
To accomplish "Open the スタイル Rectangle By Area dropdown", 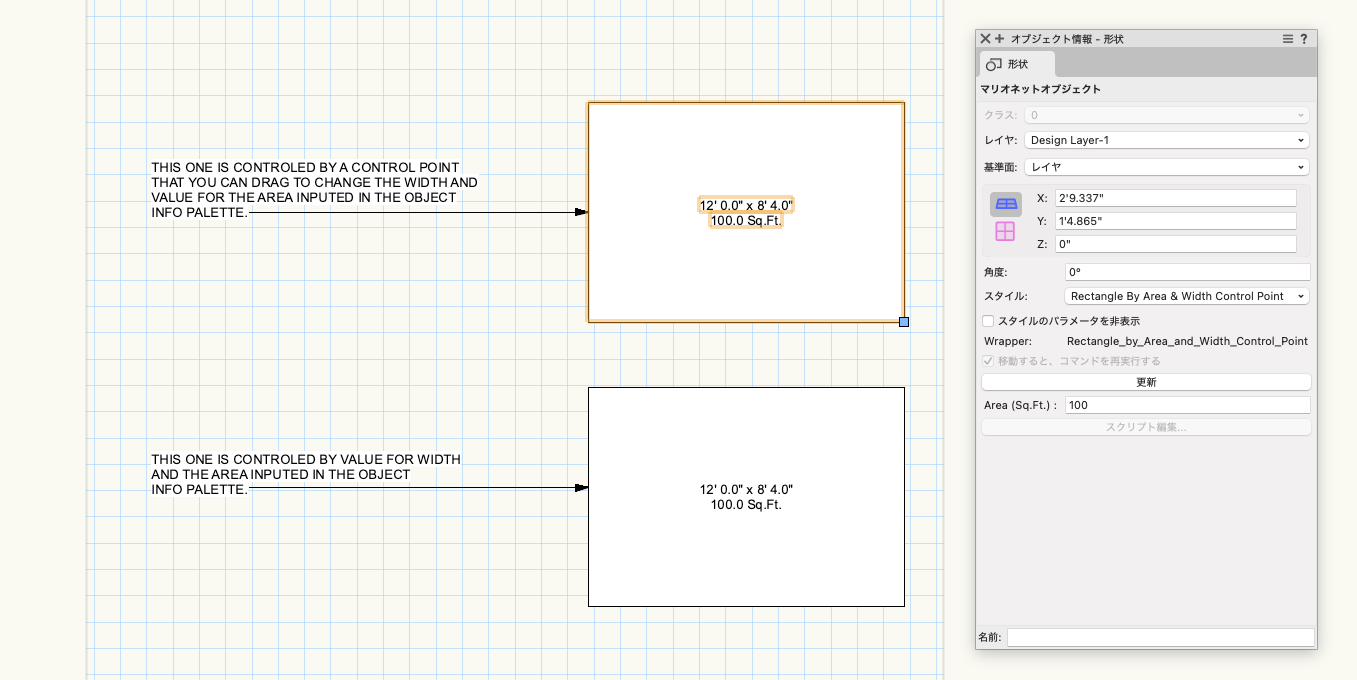I will 1187,296.
